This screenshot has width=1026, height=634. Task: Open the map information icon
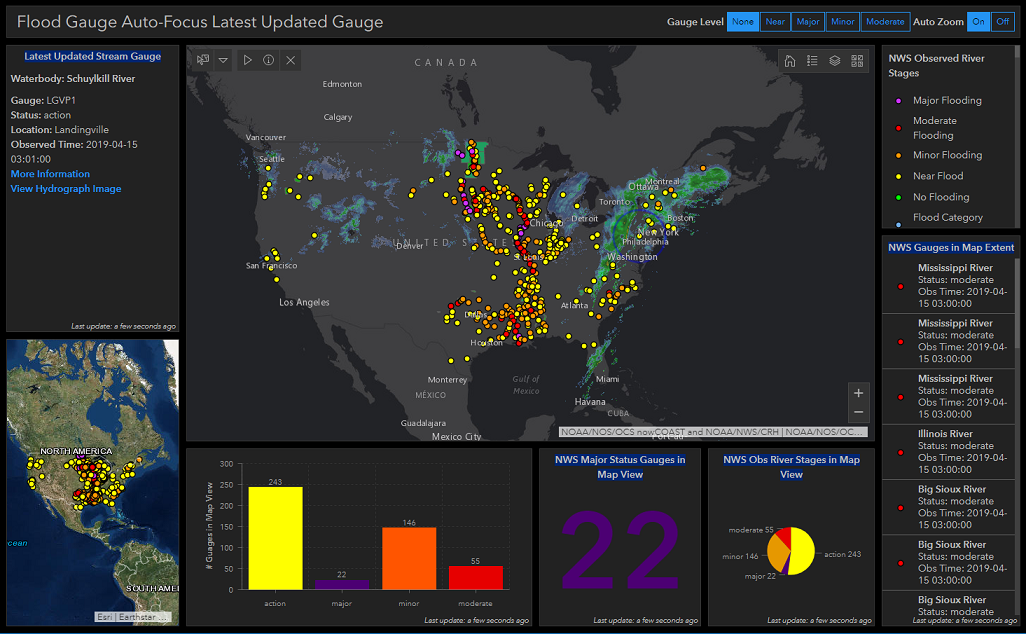(268, 60)
